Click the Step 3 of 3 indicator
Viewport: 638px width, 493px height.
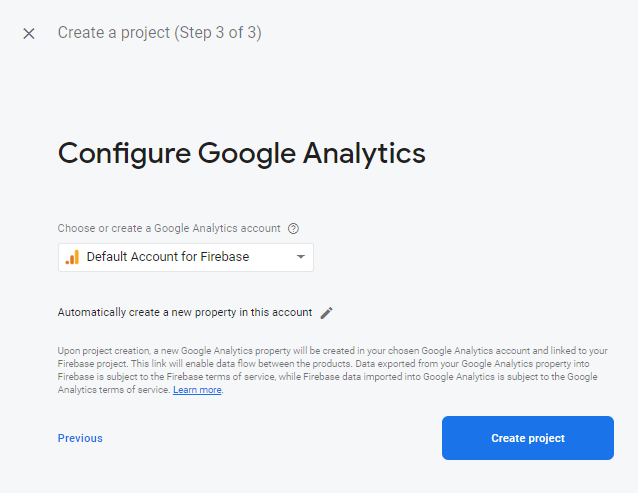point(218,33)
